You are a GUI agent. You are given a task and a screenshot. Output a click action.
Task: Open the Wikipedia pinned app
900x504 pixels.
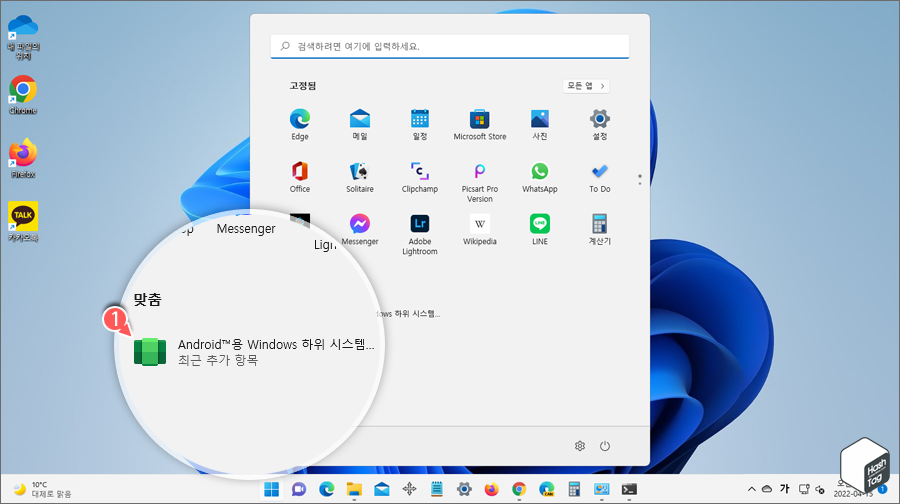tap(480, 230)
